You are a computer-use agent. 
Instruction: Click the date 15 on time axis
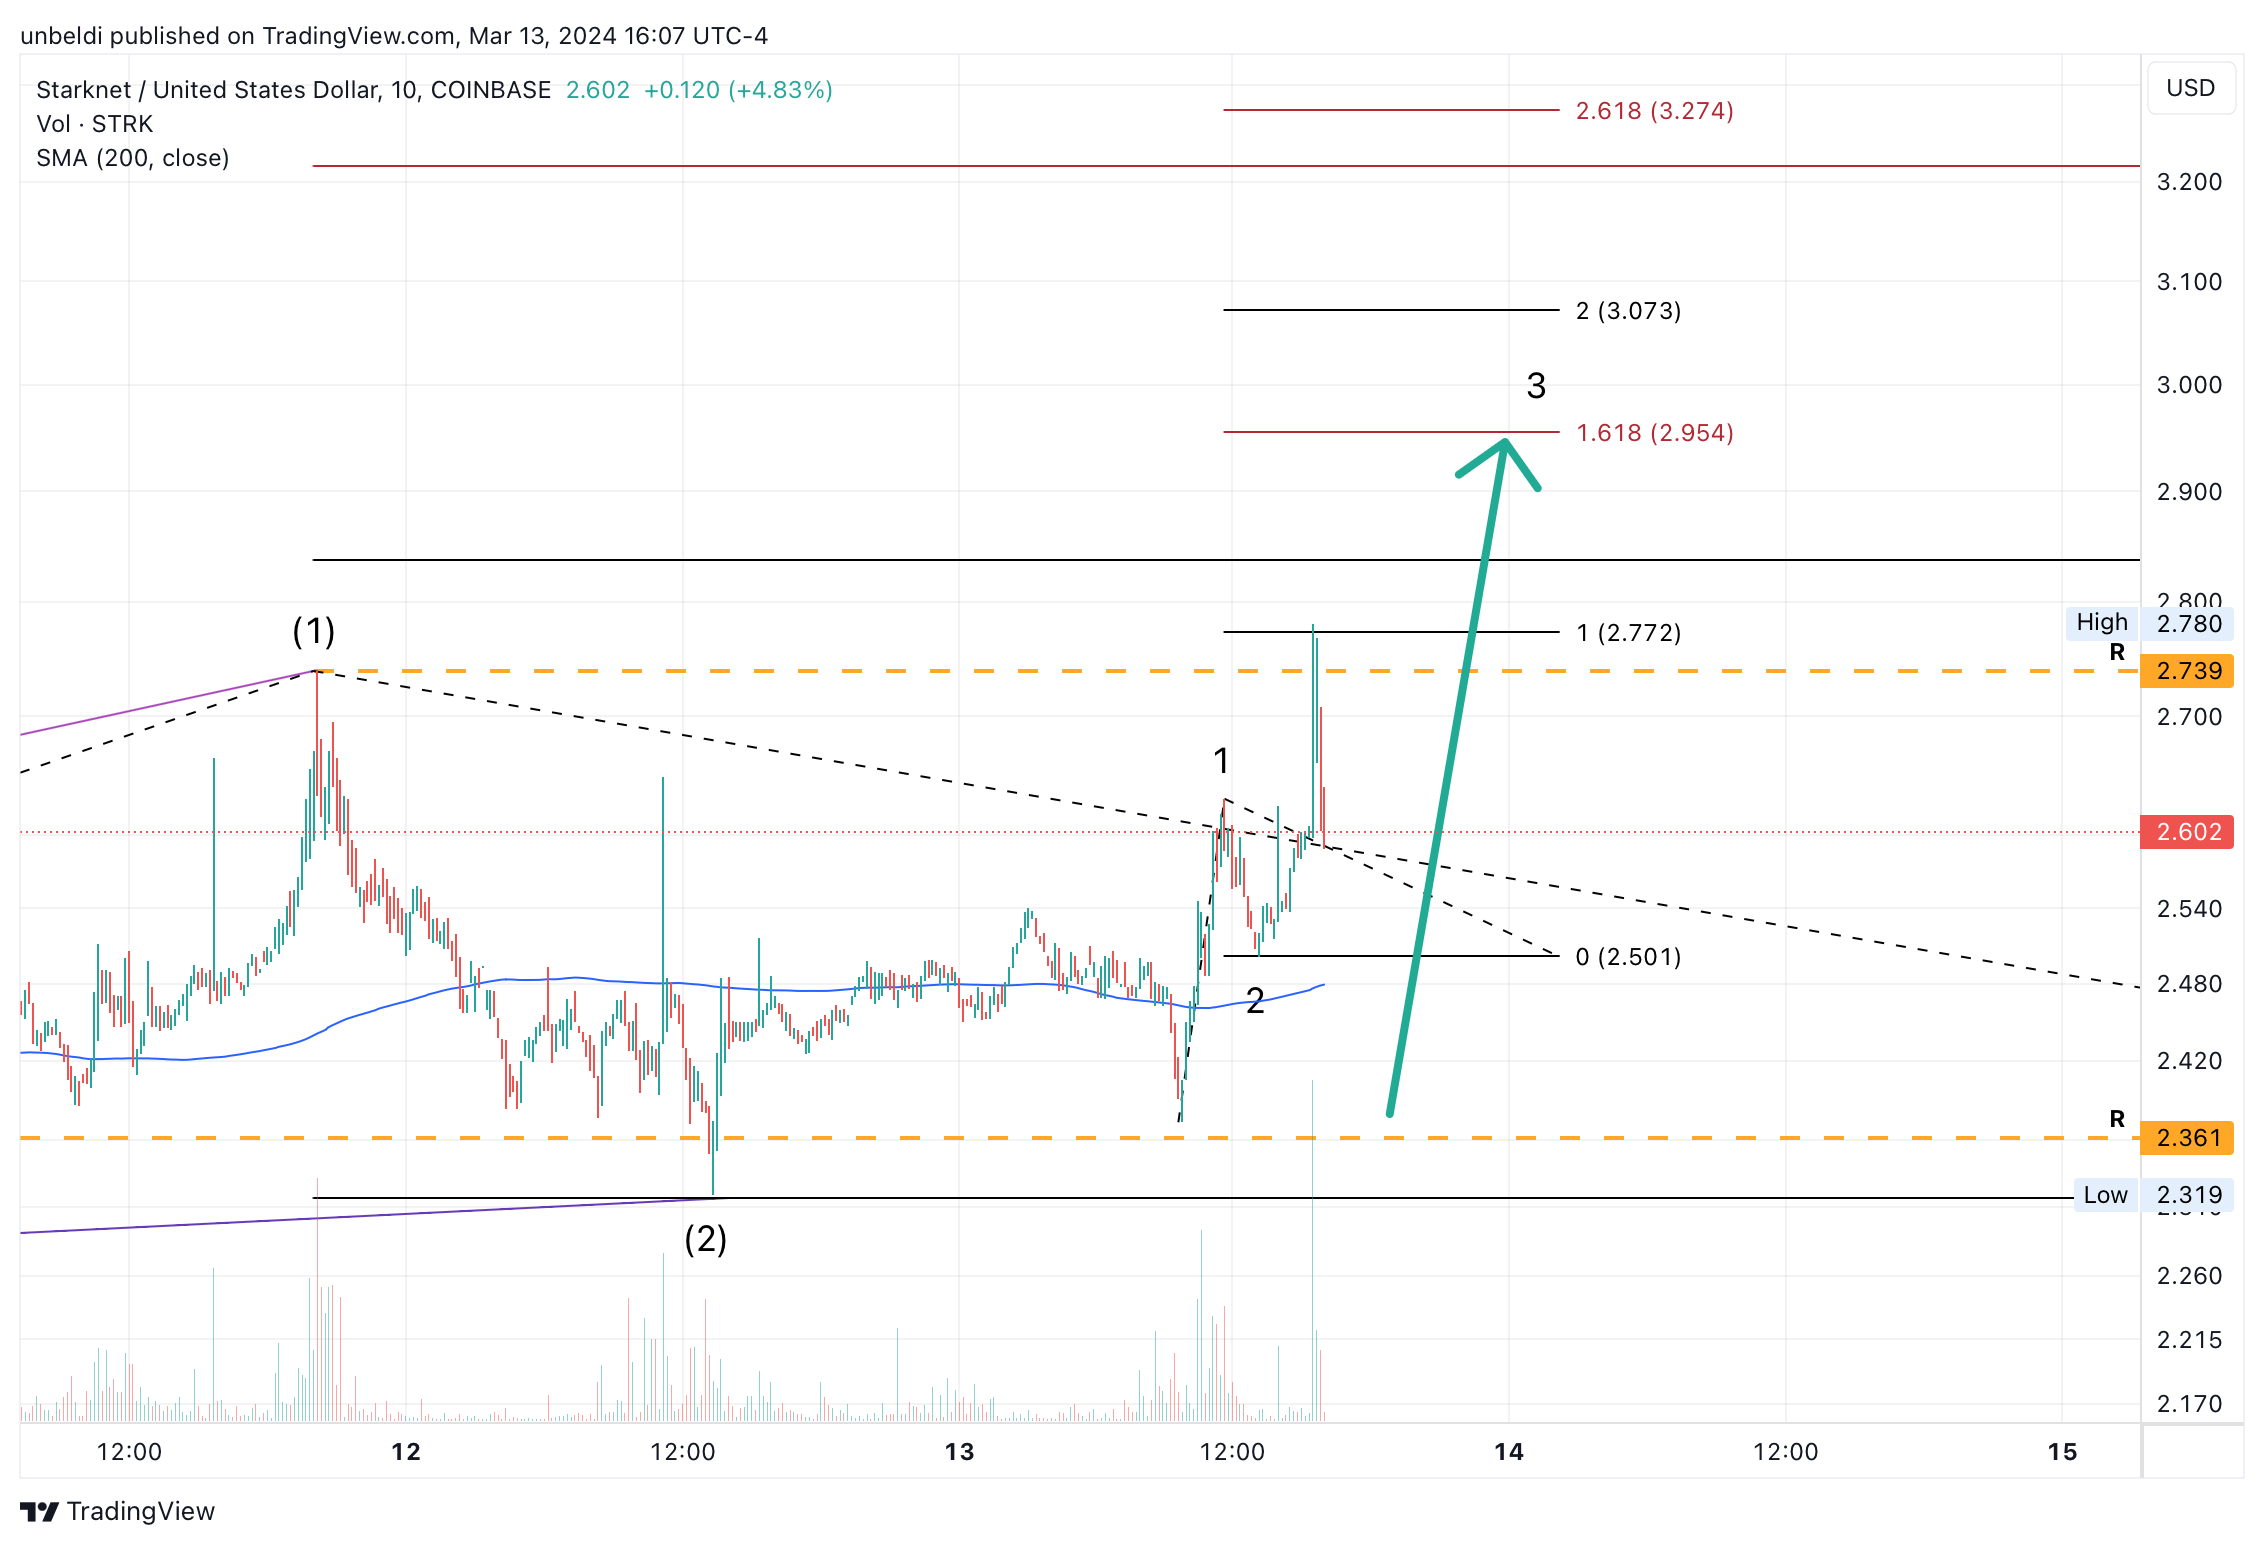[2062, 1452]
